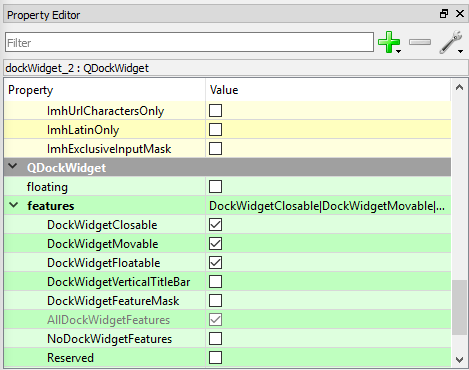Select the DockWidgetVerticalTitleBar property name

pyautogui.click(x=119, y=282)
